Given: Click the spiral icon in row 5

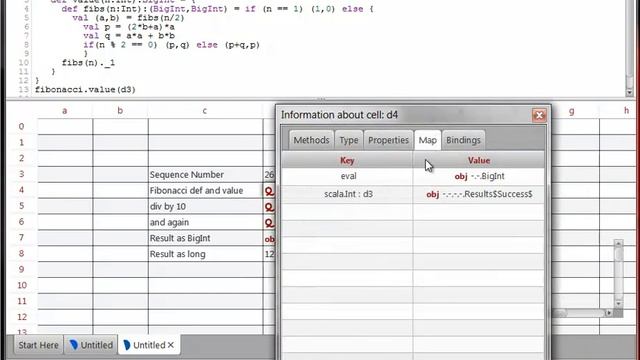Looking at the screenshot, I should pyautogui.click(x=269, y=207).
